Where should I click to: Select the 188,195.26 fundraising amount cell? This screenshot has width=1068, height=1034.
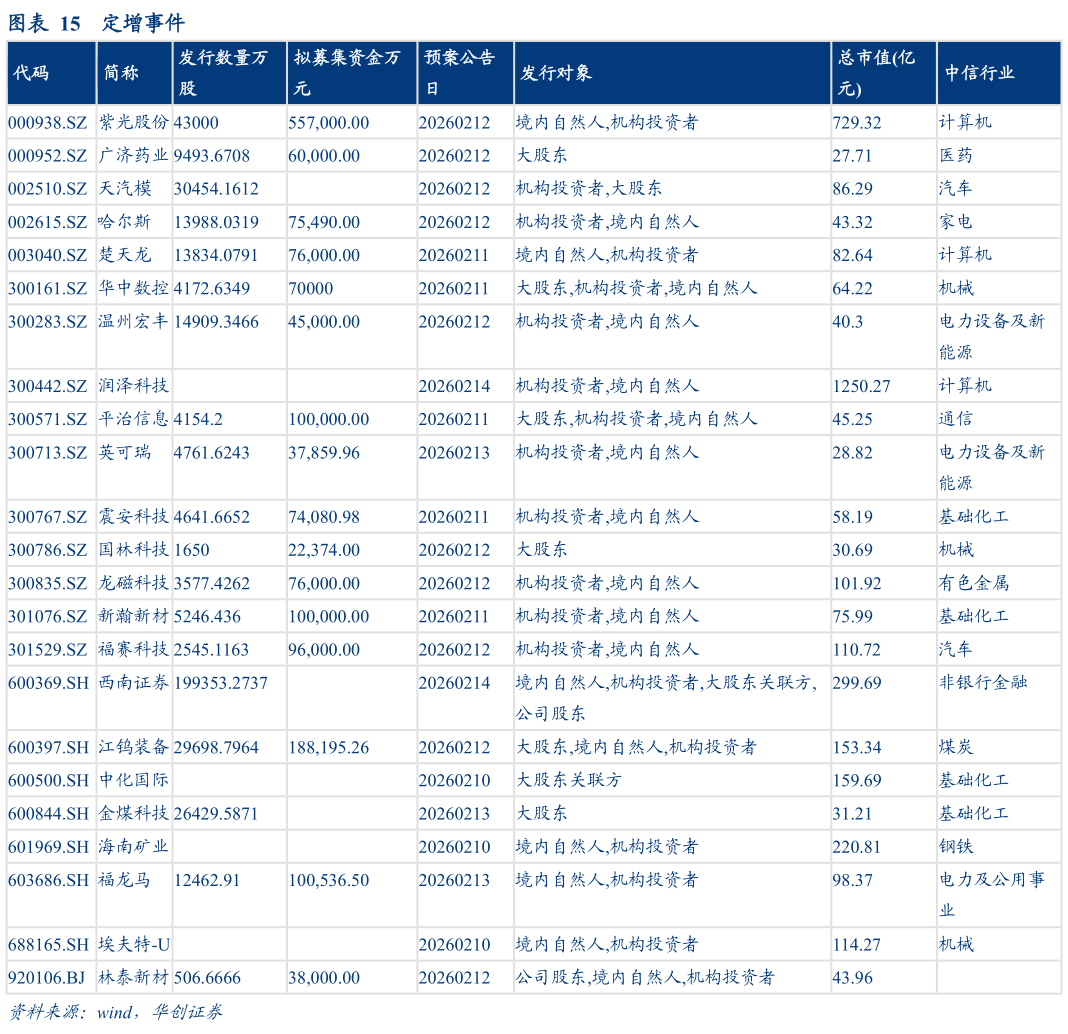[329, 748]
